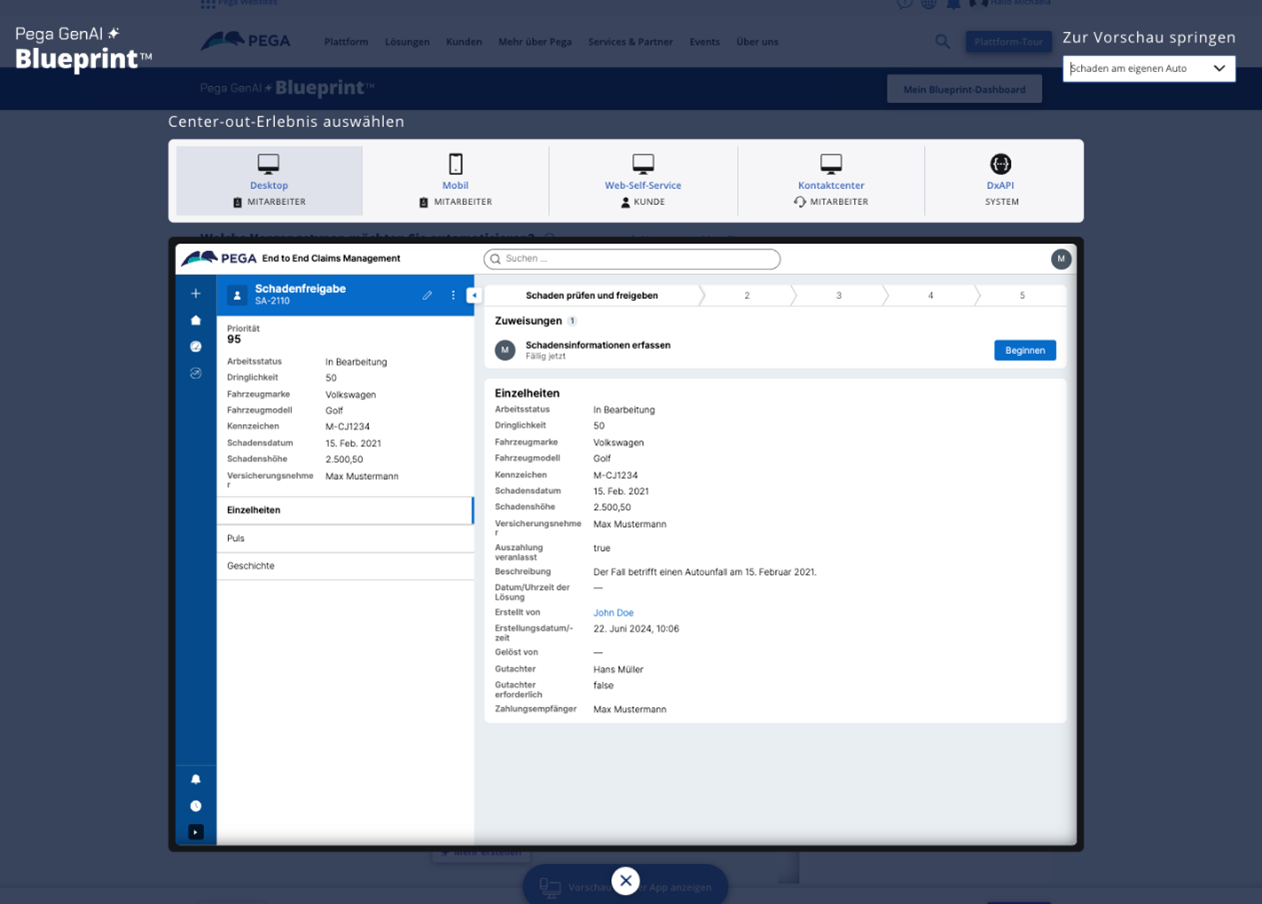Select the Geschichte tab
The height and width of the screenshot is (904, 1262).
coord(345,566)
